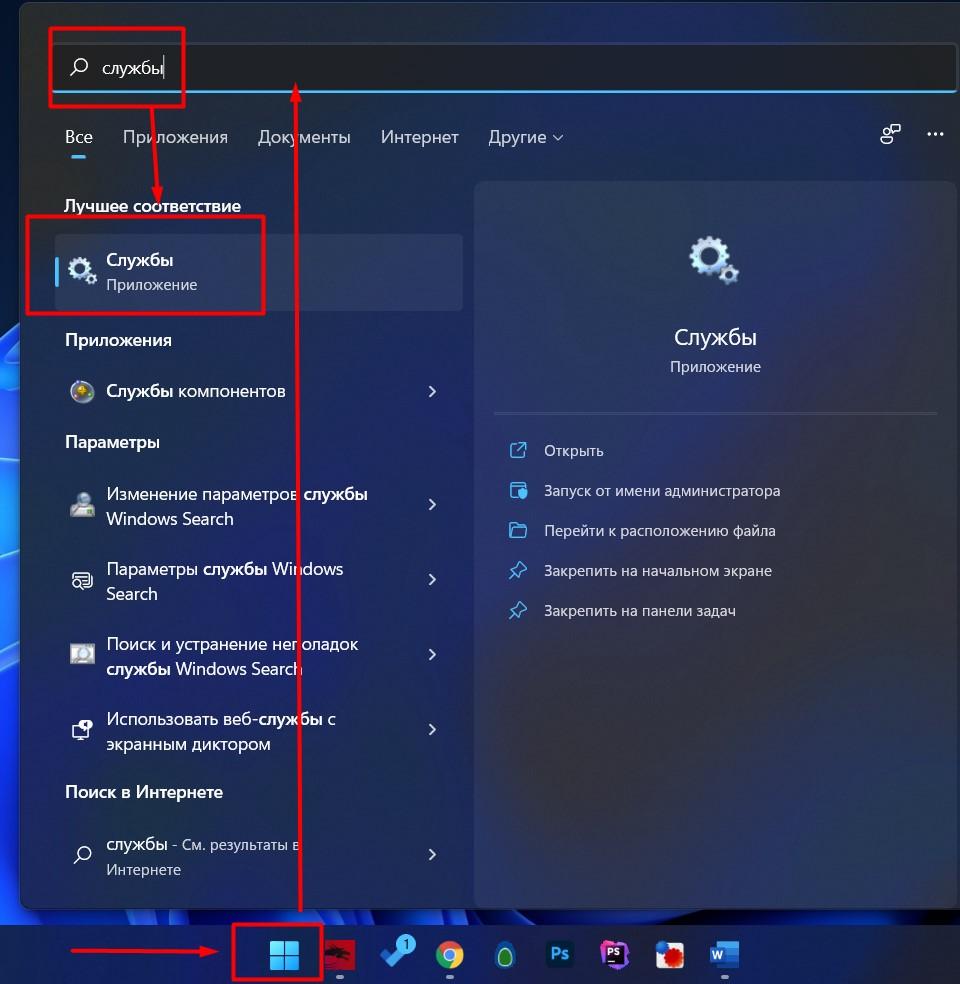
Task: Open Microsoft Word from the taskbar
Action: (x=724, y=955)
